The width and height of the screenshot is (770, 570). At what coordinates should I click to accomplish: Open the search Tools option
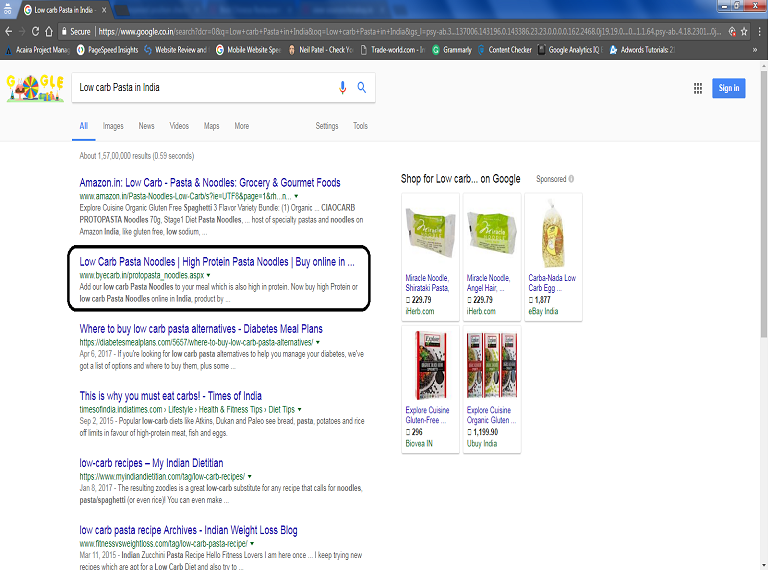pos(360,126)
